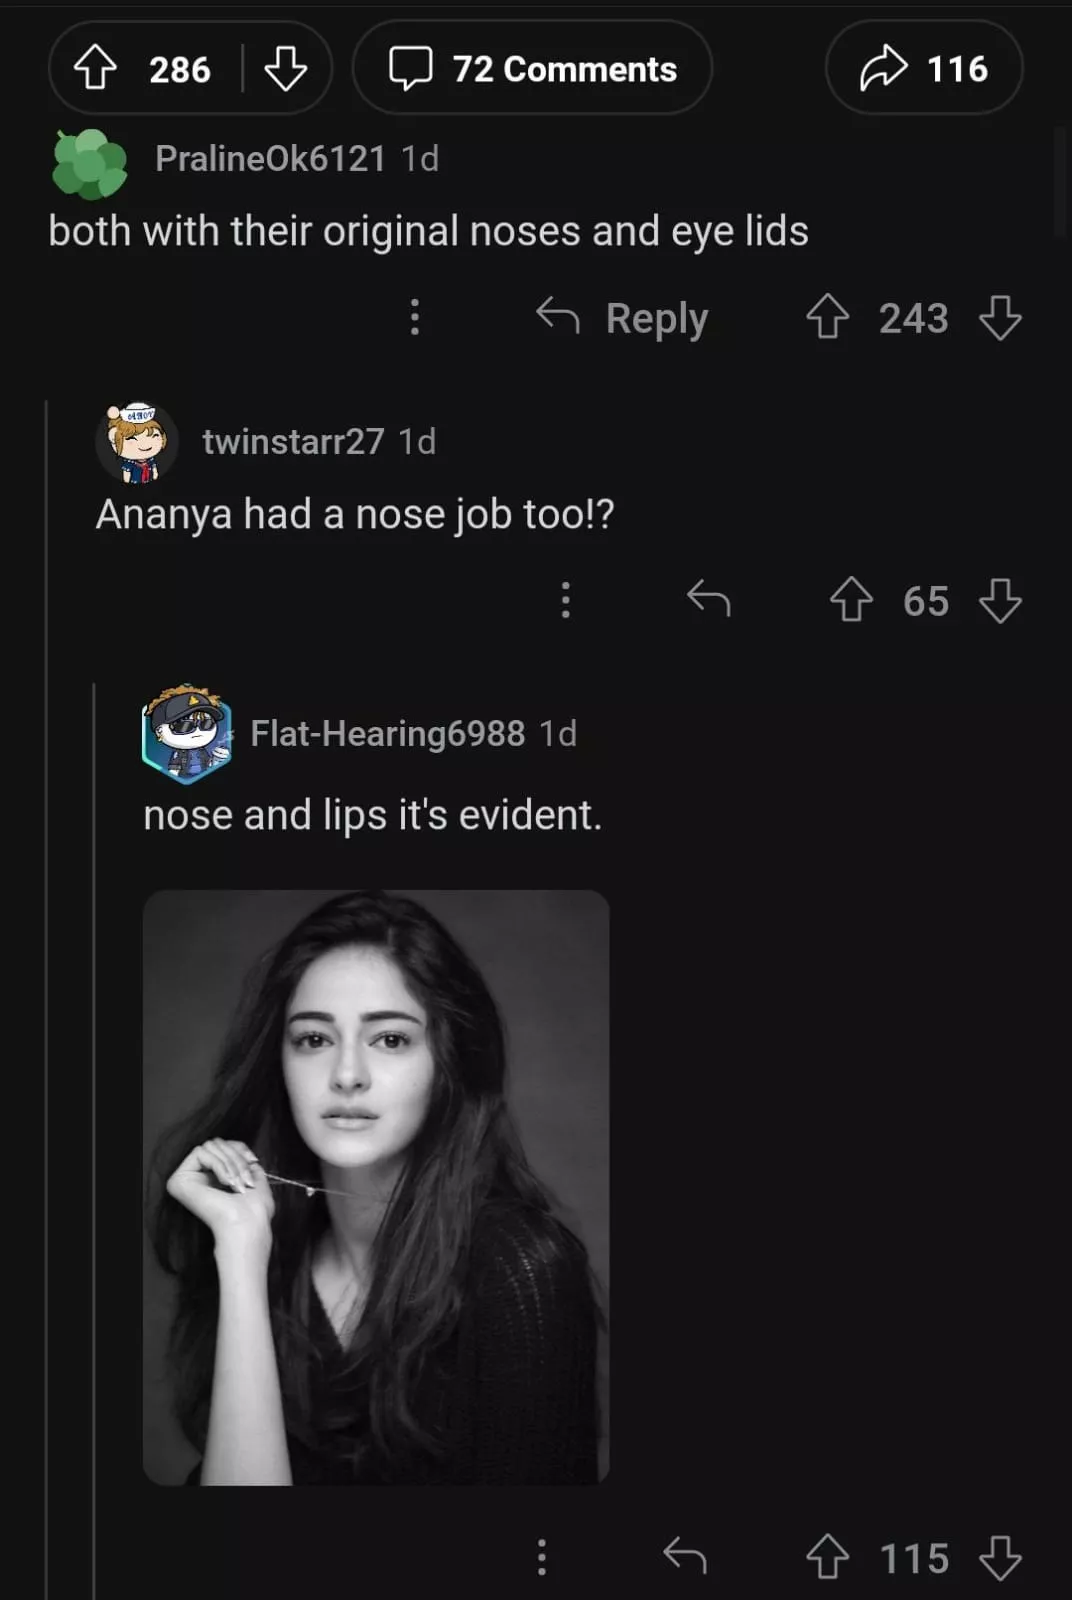
Task: Open twinstarr27's username link
Action: [x=292, y=441]
